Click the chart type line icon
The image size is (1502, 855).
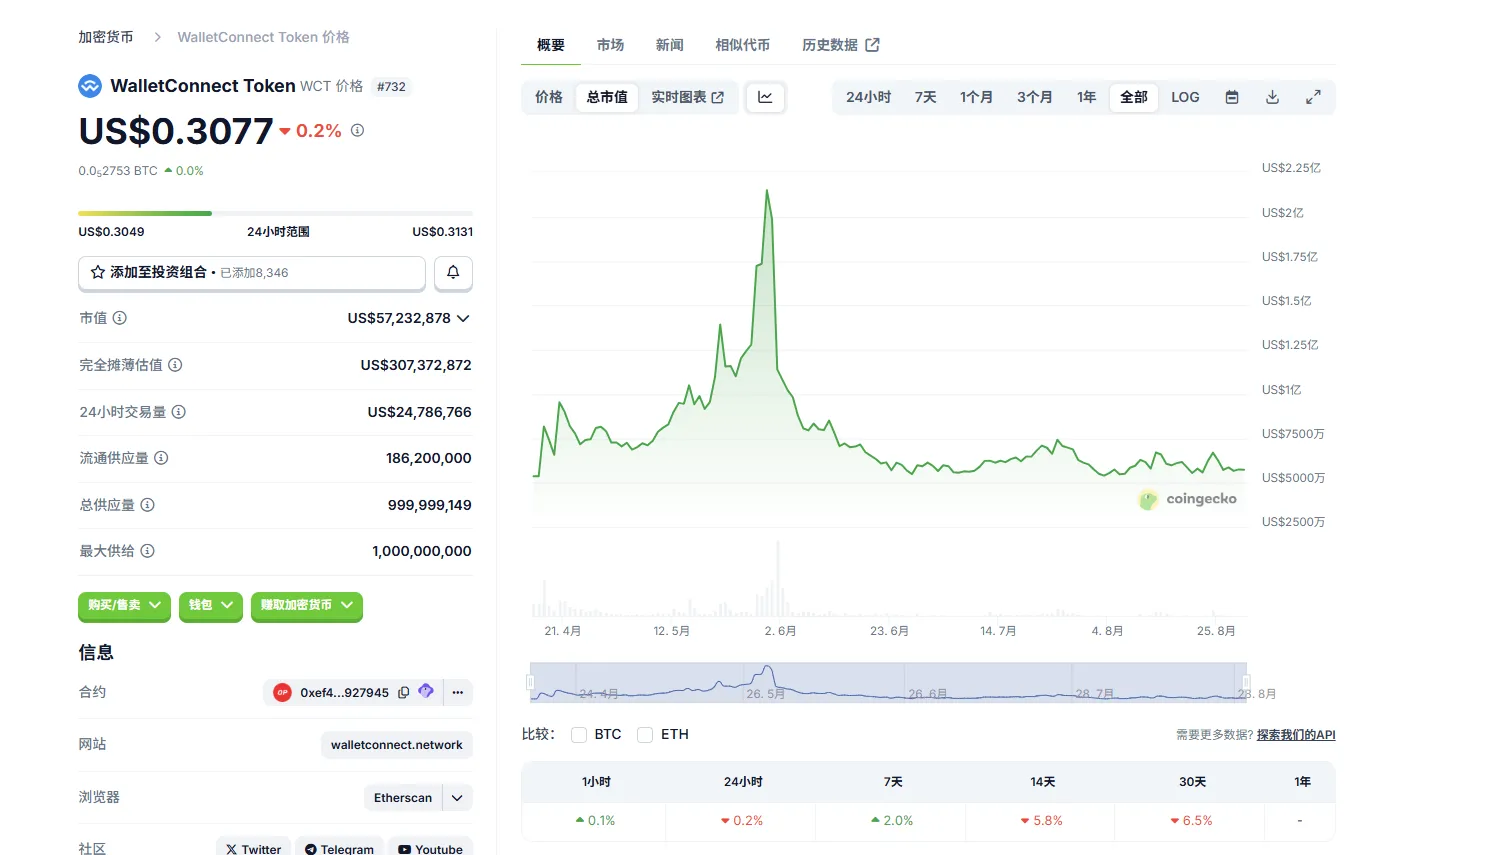coord(765,97)
